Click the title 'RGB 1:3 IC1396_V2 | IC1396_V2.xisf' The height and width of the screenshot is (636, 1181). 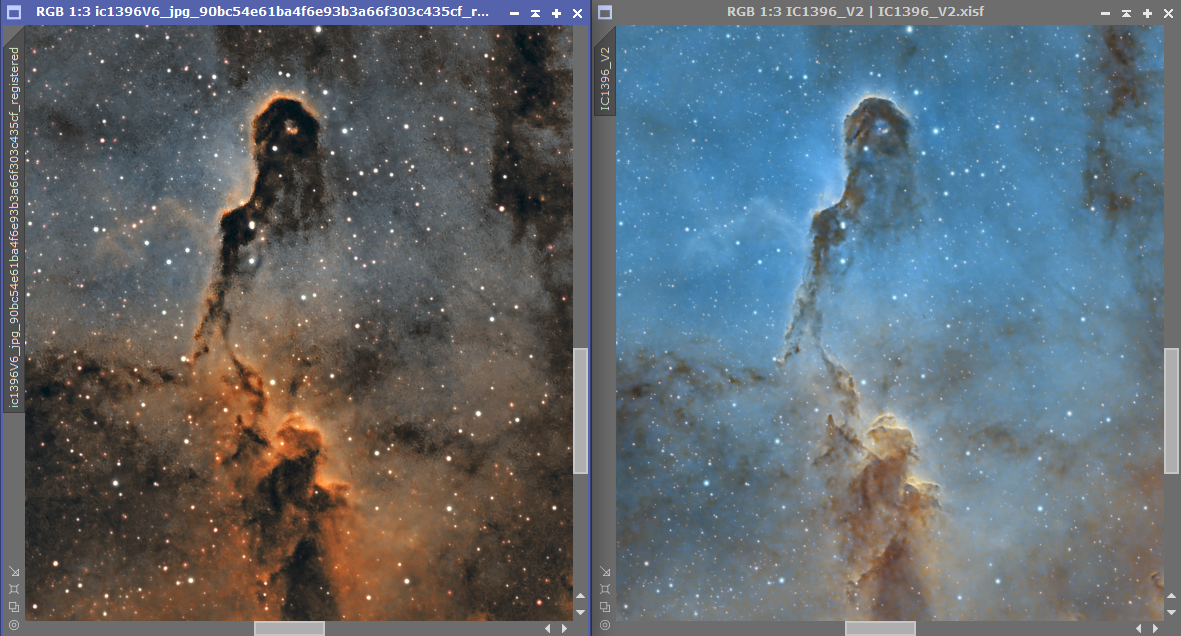855,12
